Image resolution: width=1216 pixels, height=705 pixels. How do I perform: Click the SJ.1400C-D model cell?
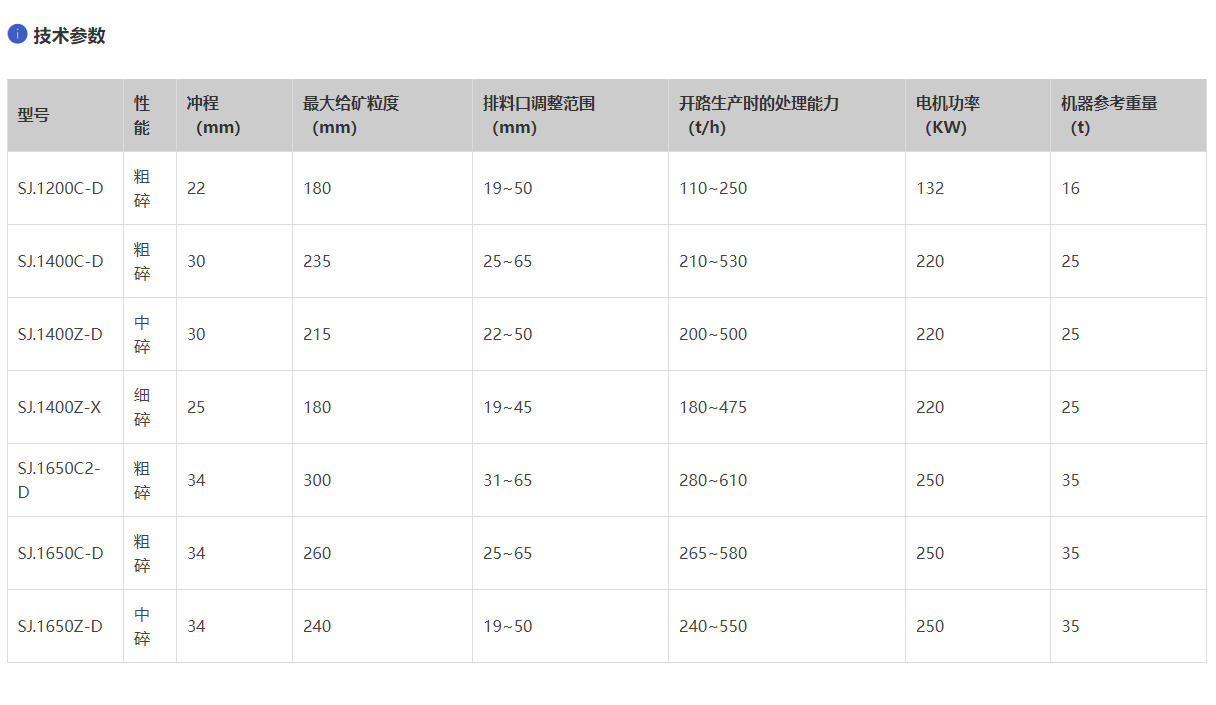[x=60, y=261]
